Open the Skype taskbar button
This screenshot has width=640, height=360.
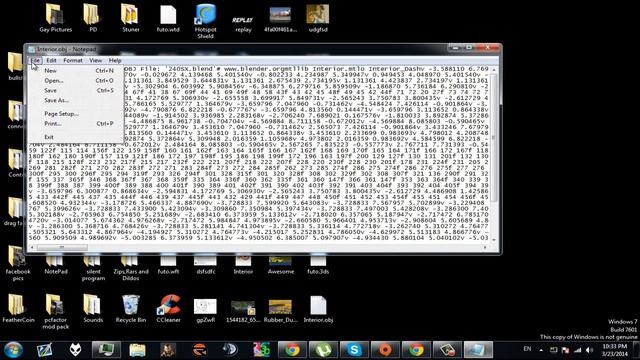point(354,350)
